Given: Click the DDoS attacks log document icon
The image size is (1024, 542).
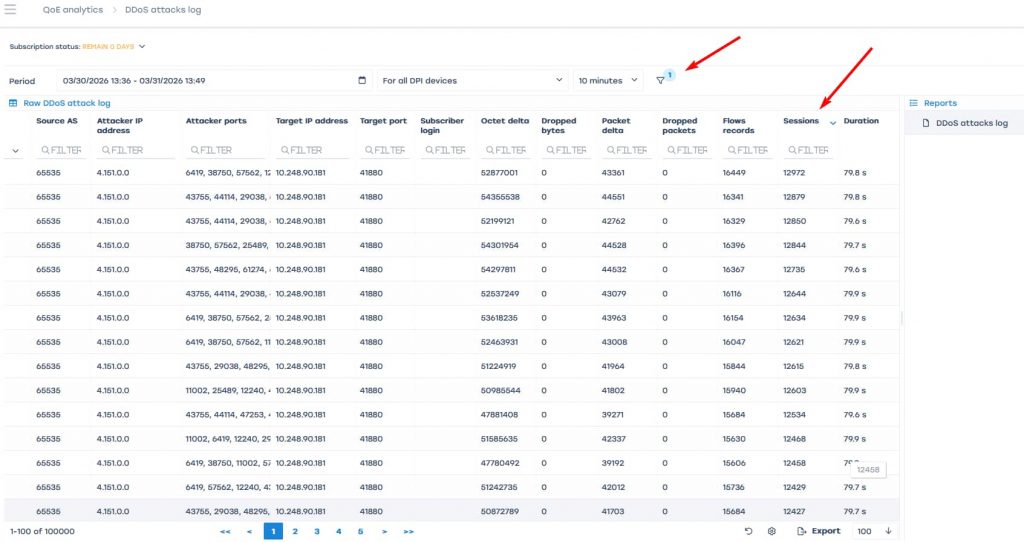Looking at the screenshot, I should [x=925, y=123].
